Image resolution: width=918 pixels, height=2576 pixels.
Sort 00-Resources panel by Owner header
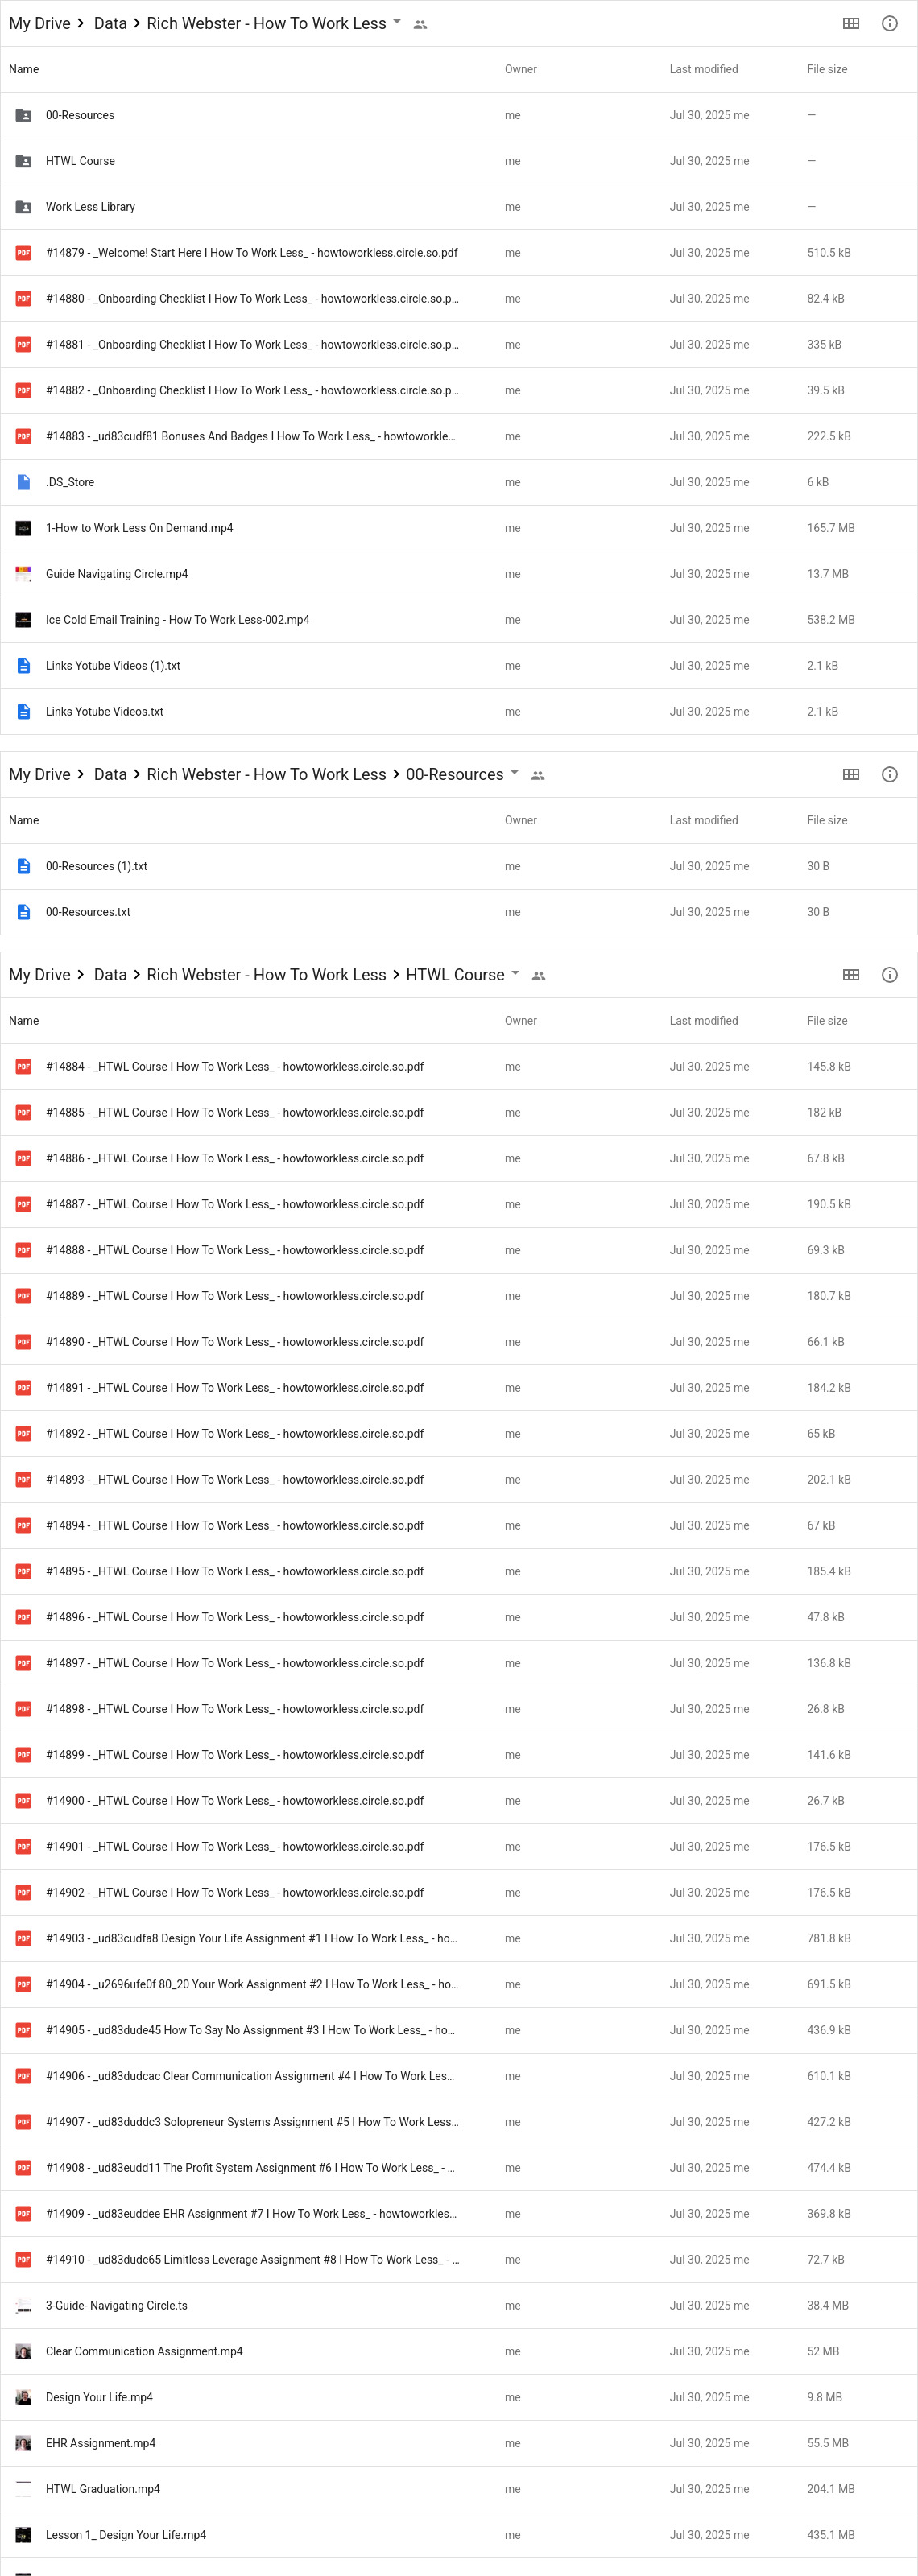pos(521,820)
